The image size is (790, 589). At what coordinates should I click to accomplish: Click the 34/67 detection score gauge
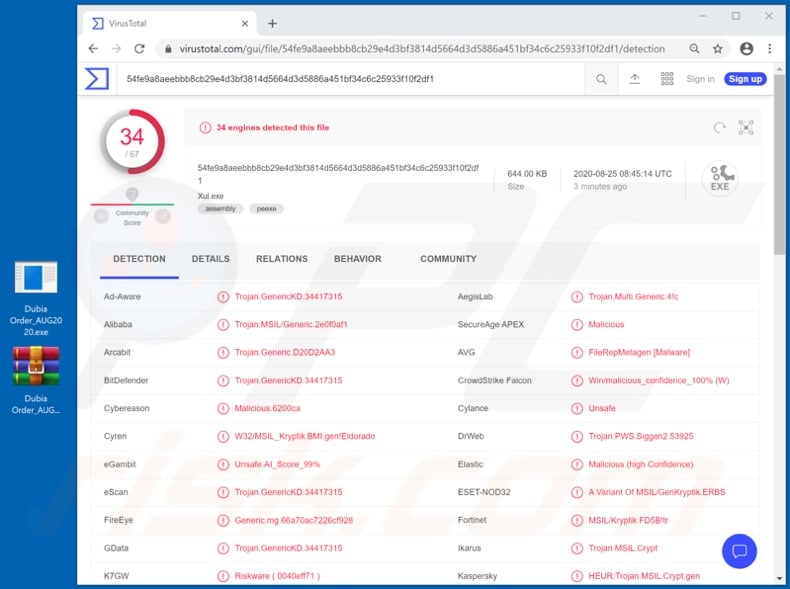[x=133, y=142]
